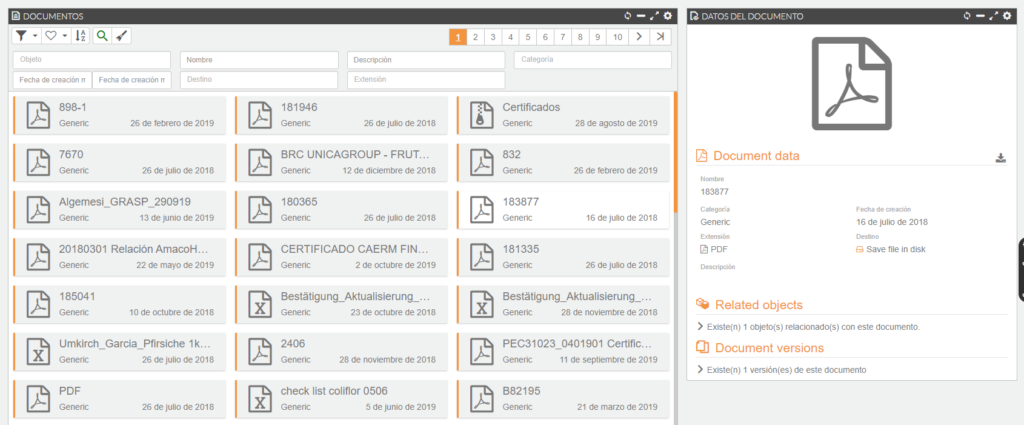Image resolution: width=1024 pixels, height=425 pixels.
Task: Go to next page with chevron arrow
Action: [639, 37]
